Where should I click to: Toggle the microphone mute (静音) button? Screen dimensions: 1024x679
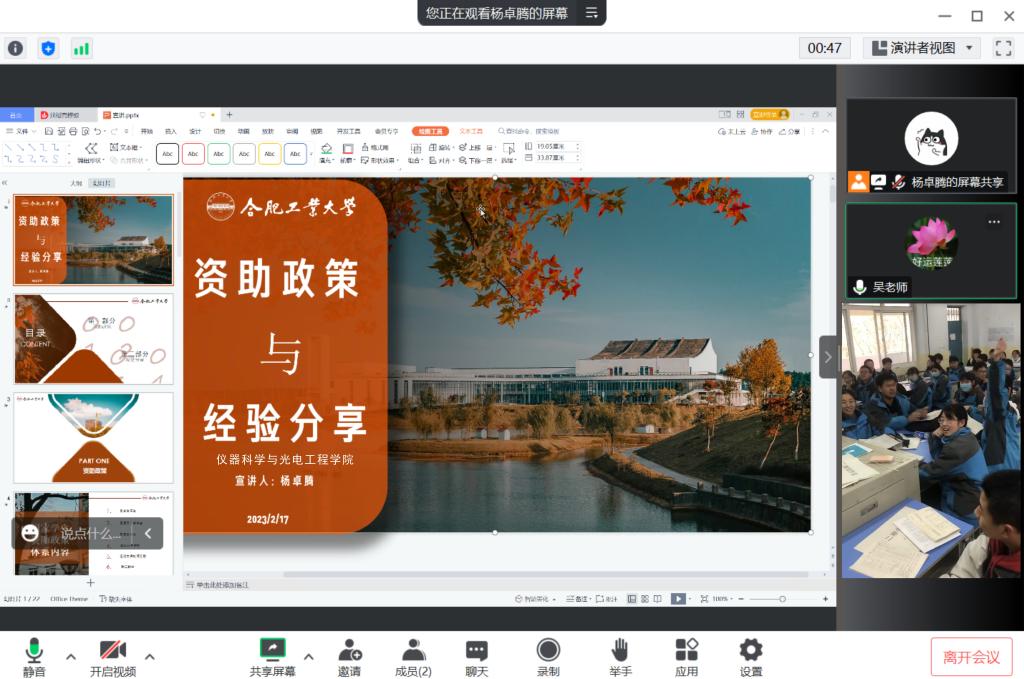pos(35,657)
